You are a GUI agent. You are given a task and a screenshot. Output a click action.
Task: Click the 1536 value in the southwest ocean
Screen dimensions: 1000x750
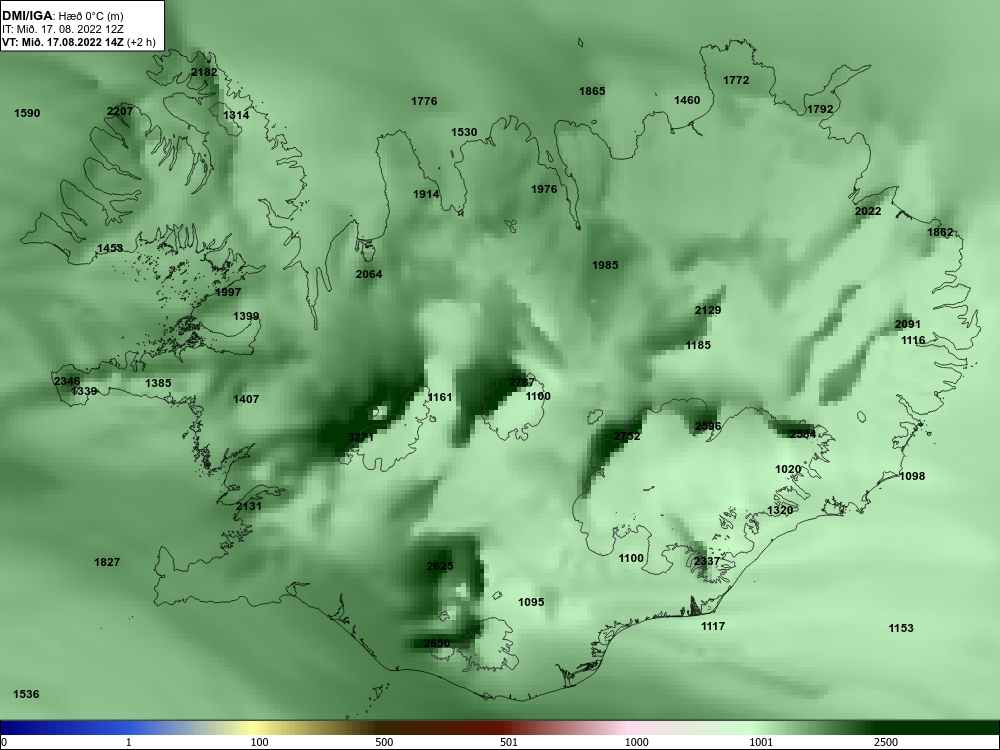coord(26,694)
